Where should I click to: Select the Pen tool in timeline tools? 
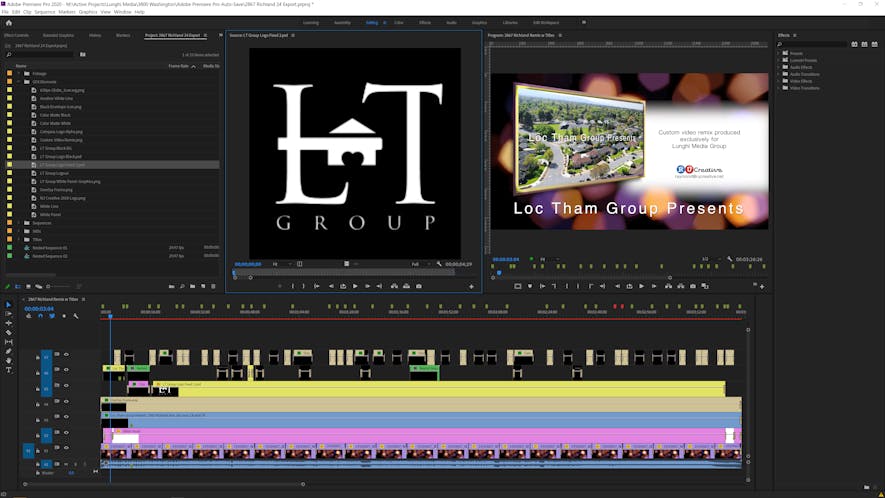9,351
